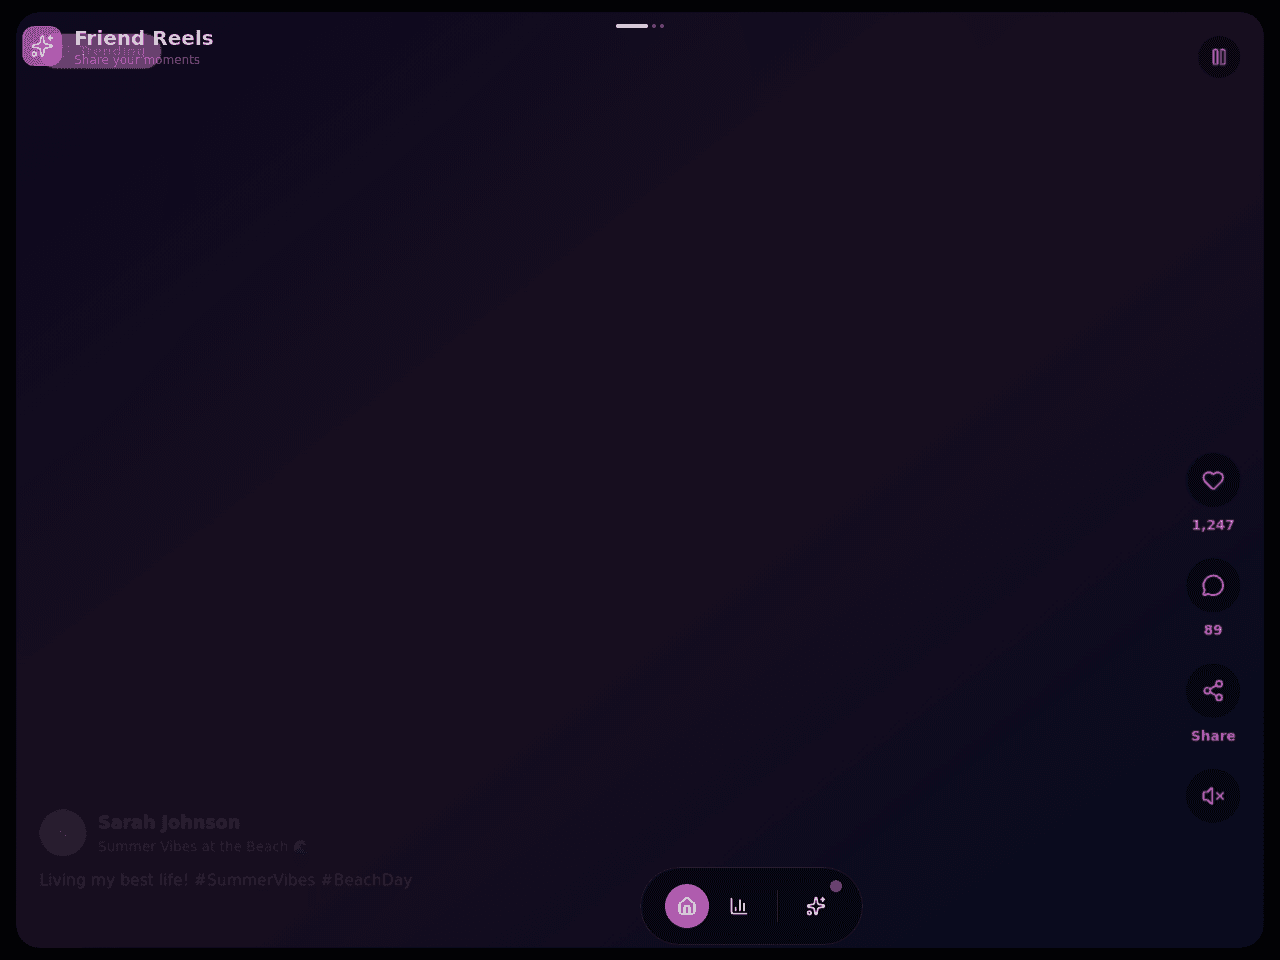Screen dimensions: 1280x960
Task: Click the share network icon
Action: [1213, 691]
